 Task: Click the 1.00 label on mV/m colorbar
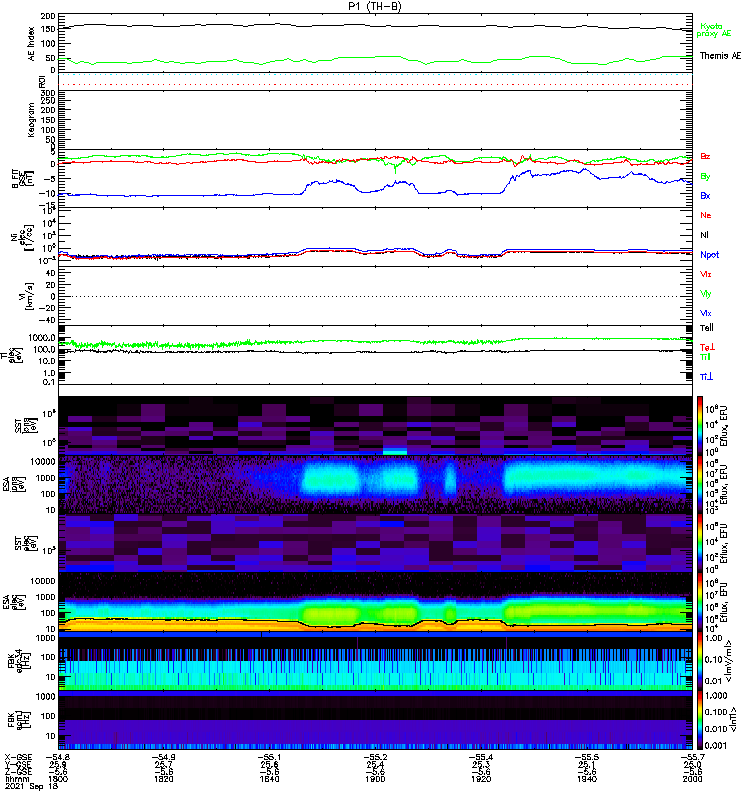point(714,638)
